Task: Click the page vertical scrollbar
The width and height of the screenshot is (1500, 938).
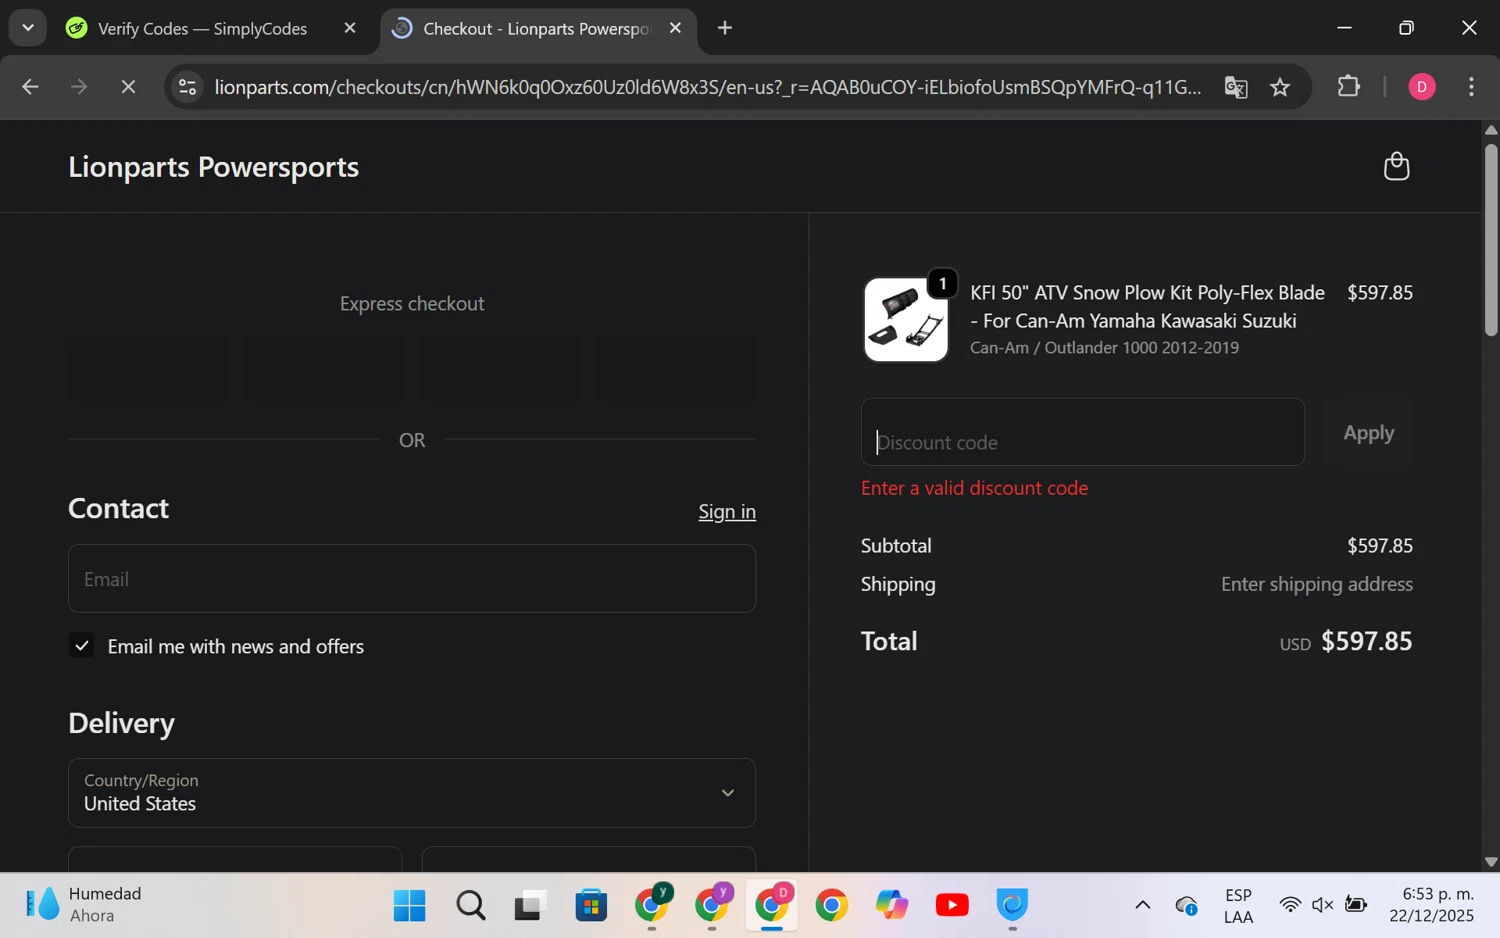Action: coord(1491,240)
